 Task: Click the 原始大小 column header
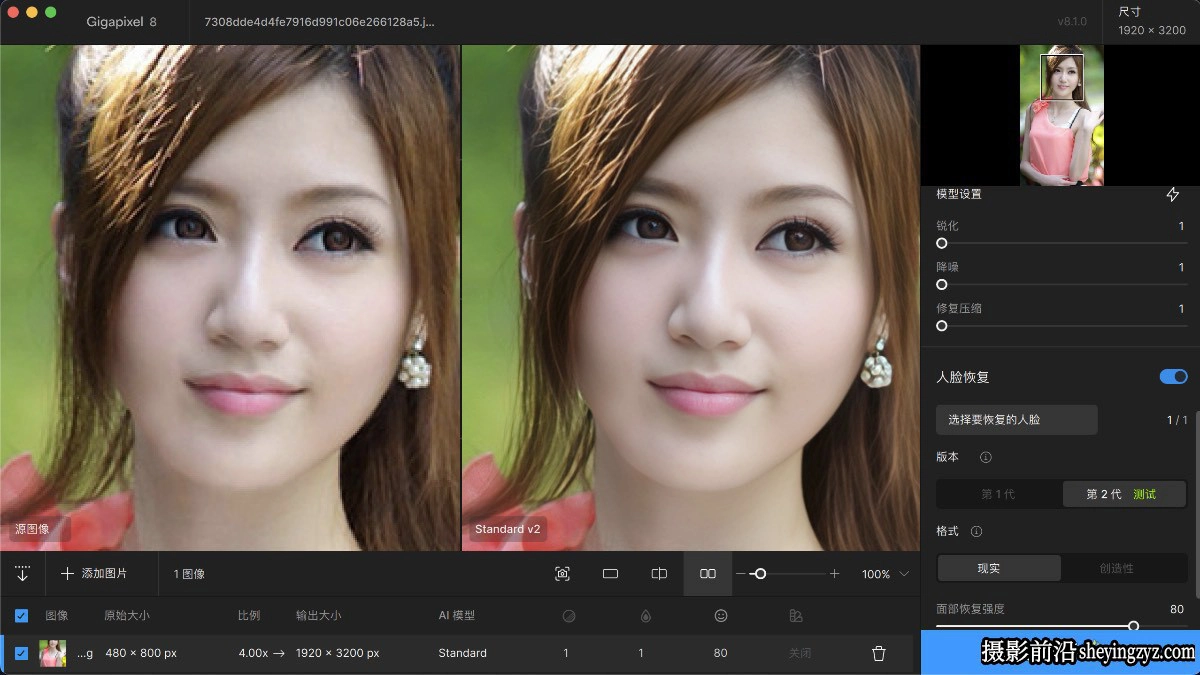(x=127, y=616)
